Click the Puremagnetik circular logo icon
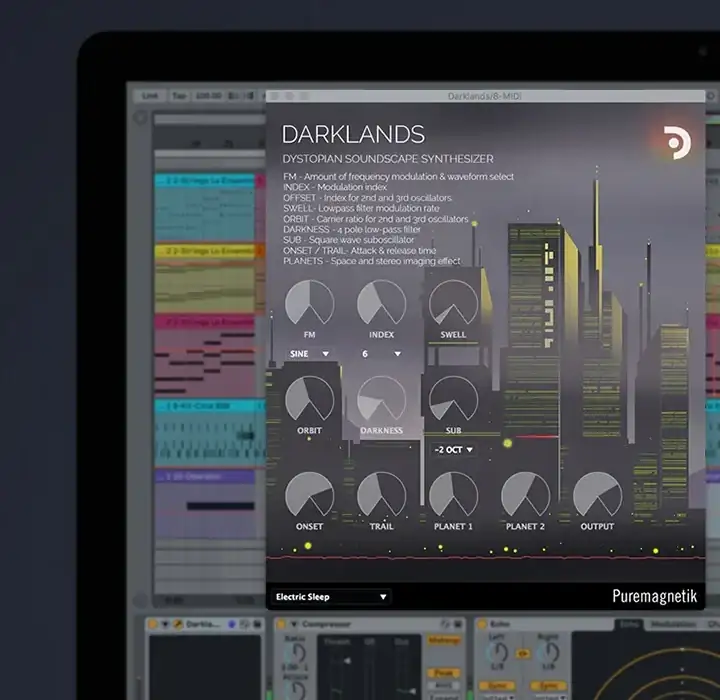 point(677,143)
